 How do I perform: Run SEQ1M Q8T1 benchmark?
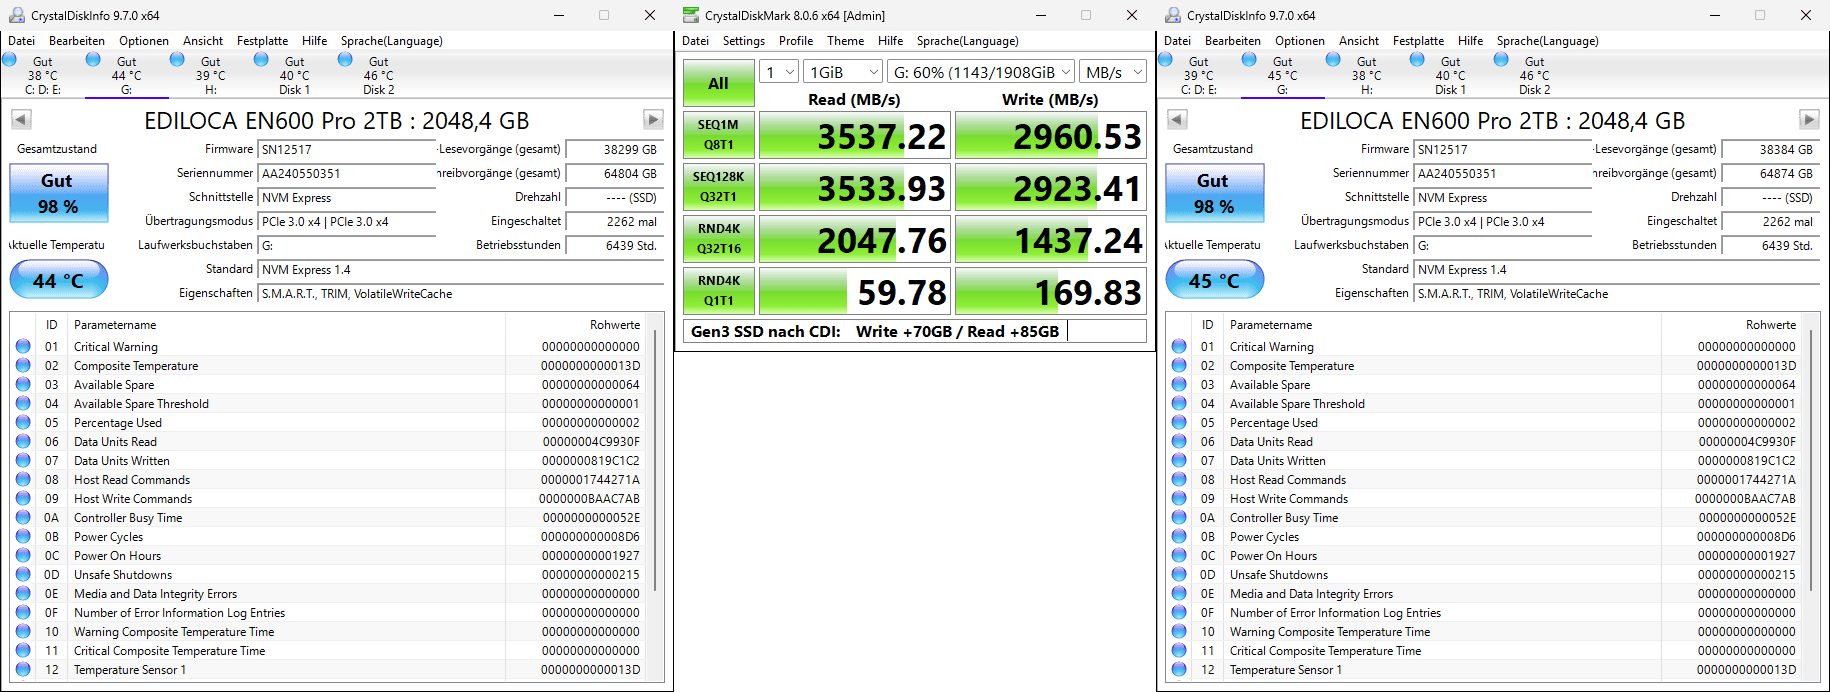(718, 135)
